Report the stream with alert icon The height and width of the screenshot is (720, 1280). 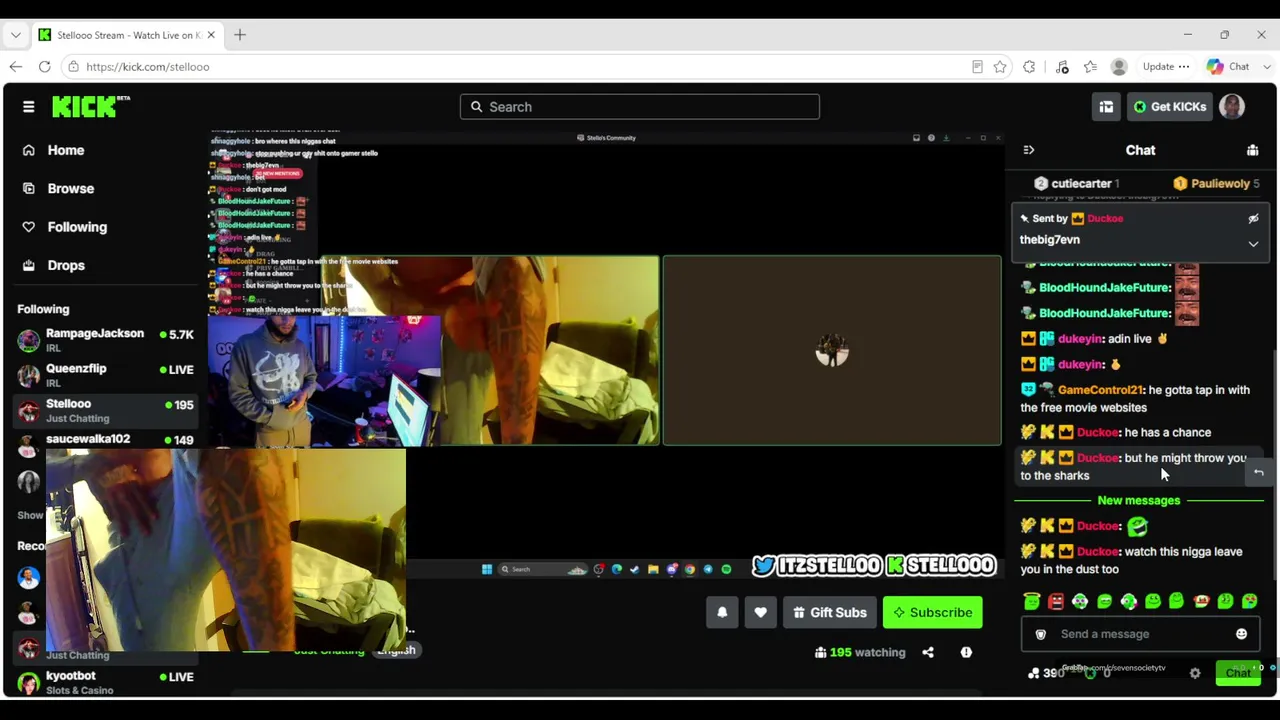click(966, 652)
